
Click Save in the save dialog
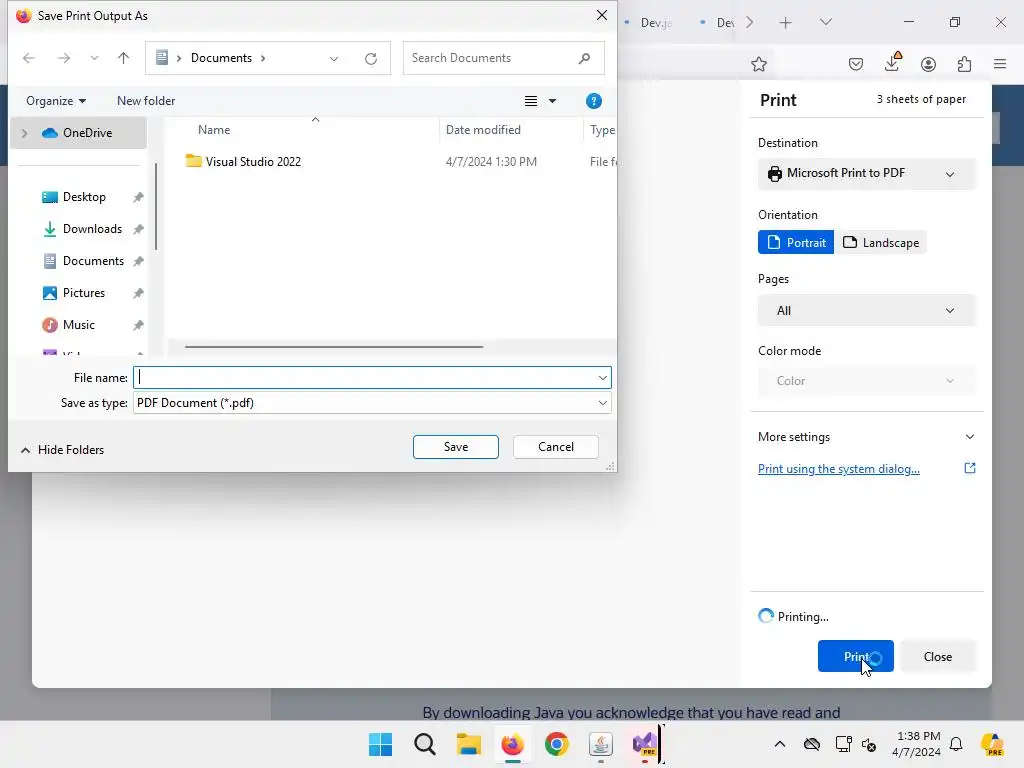point(456,447)
